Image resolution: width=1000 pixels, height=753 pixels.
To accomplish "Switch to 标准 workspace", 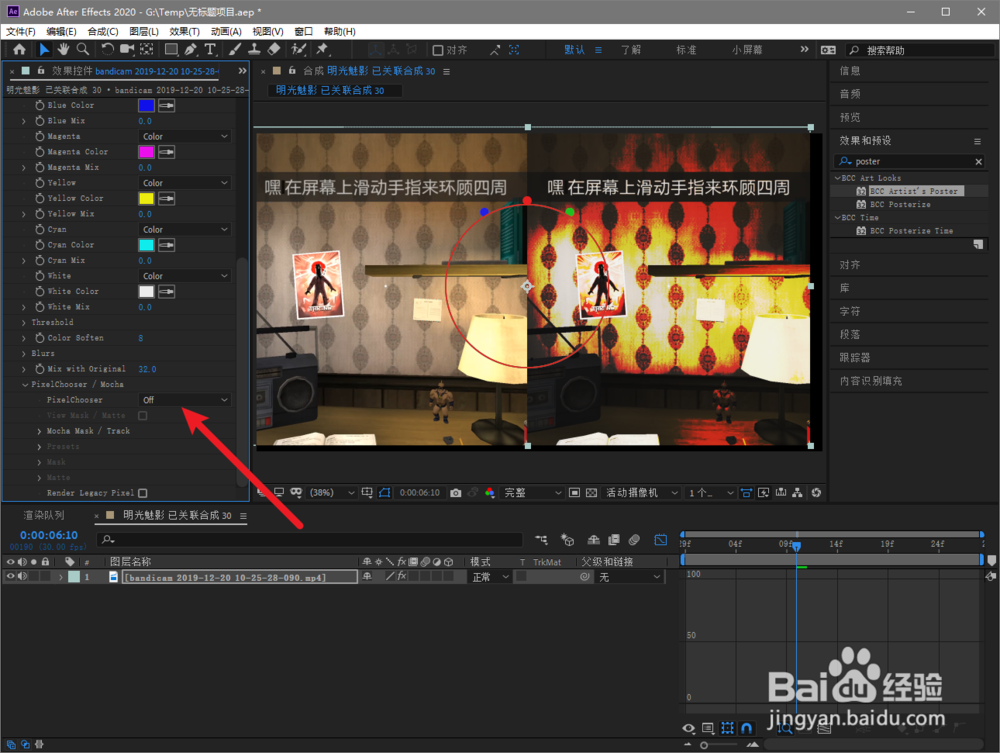I will [x=686, y=50].
